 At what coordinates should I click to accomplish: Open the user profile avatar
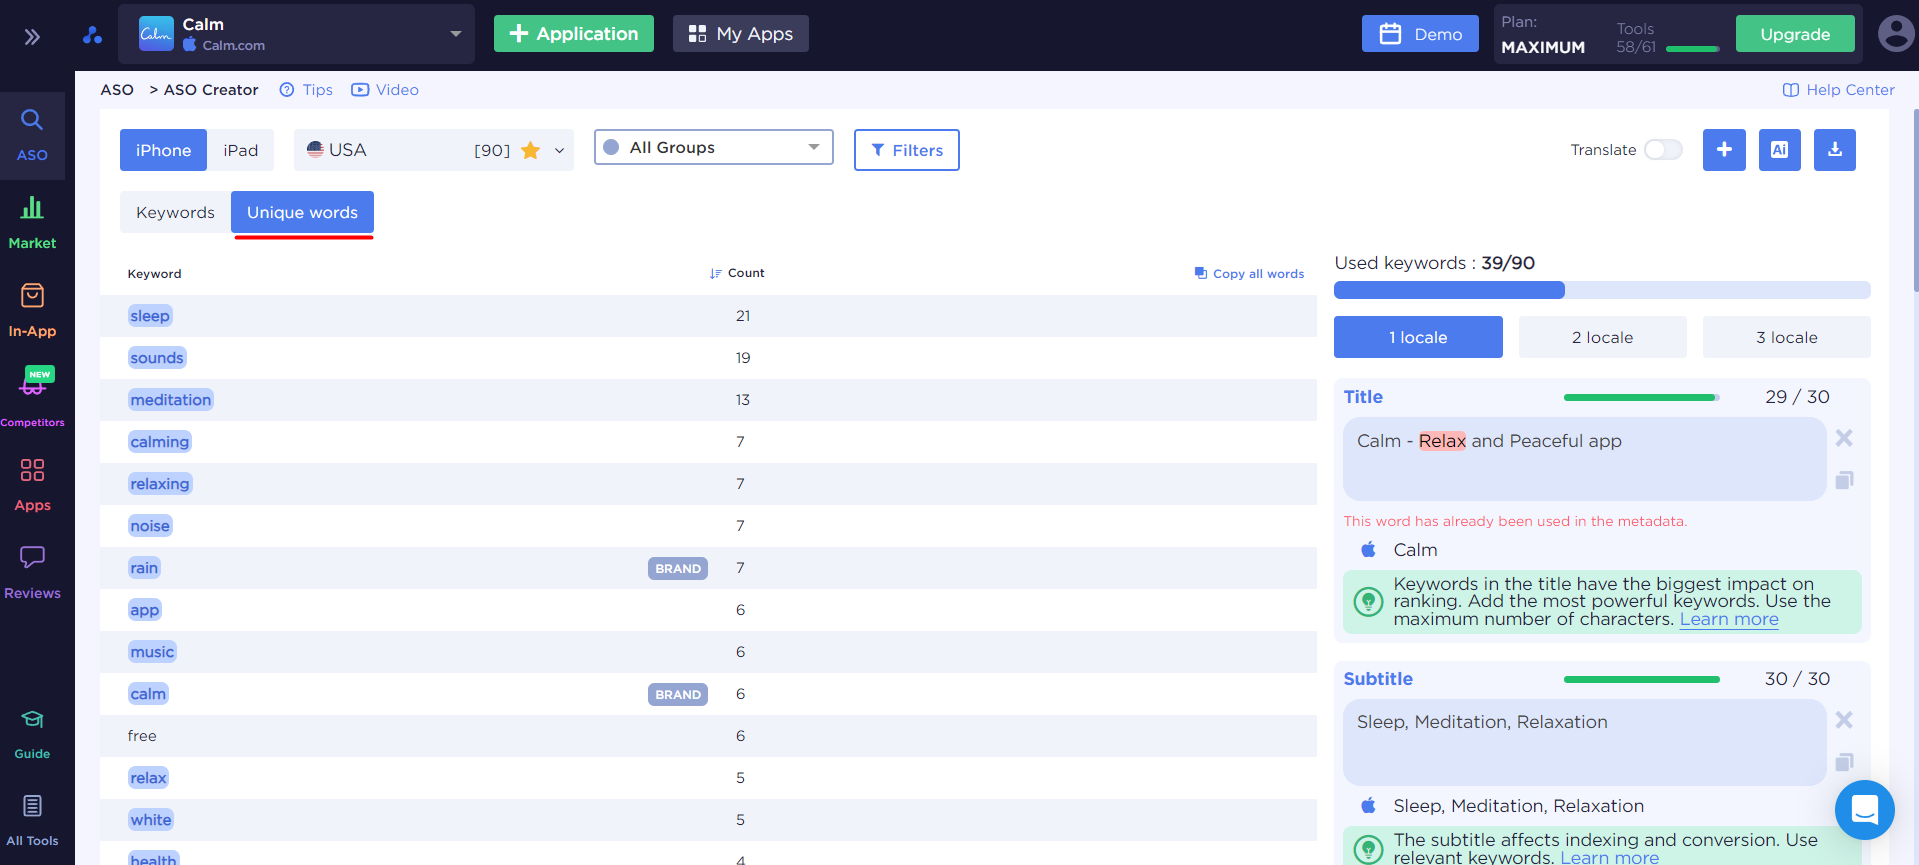pyautogui.click(x=1896, y=34)
